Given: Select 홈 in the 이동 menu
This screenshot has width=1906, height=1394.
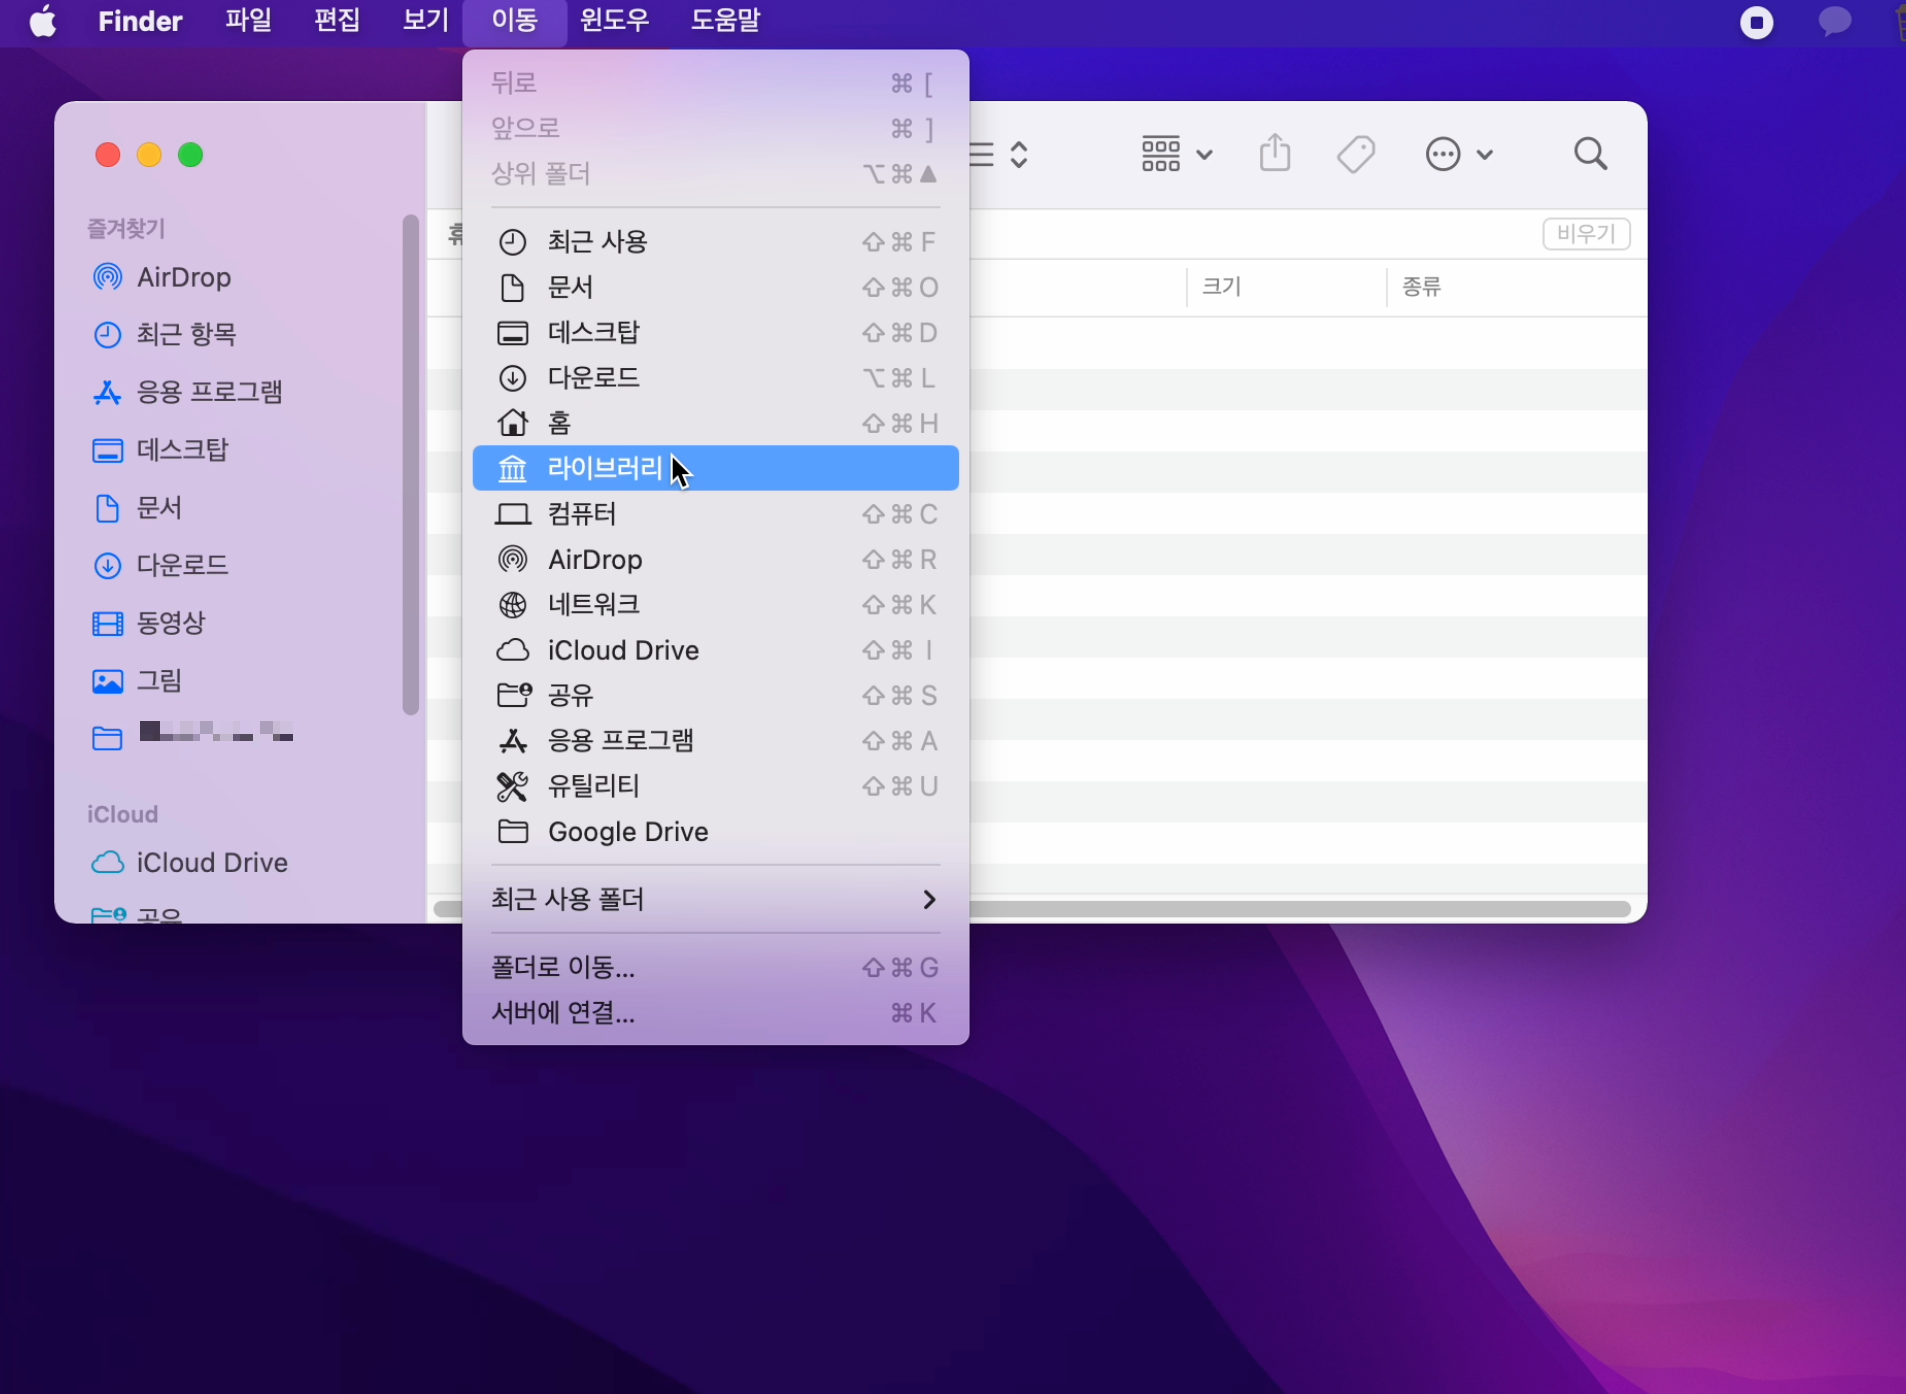Looking at the screenshot, I should coord(715,423).
